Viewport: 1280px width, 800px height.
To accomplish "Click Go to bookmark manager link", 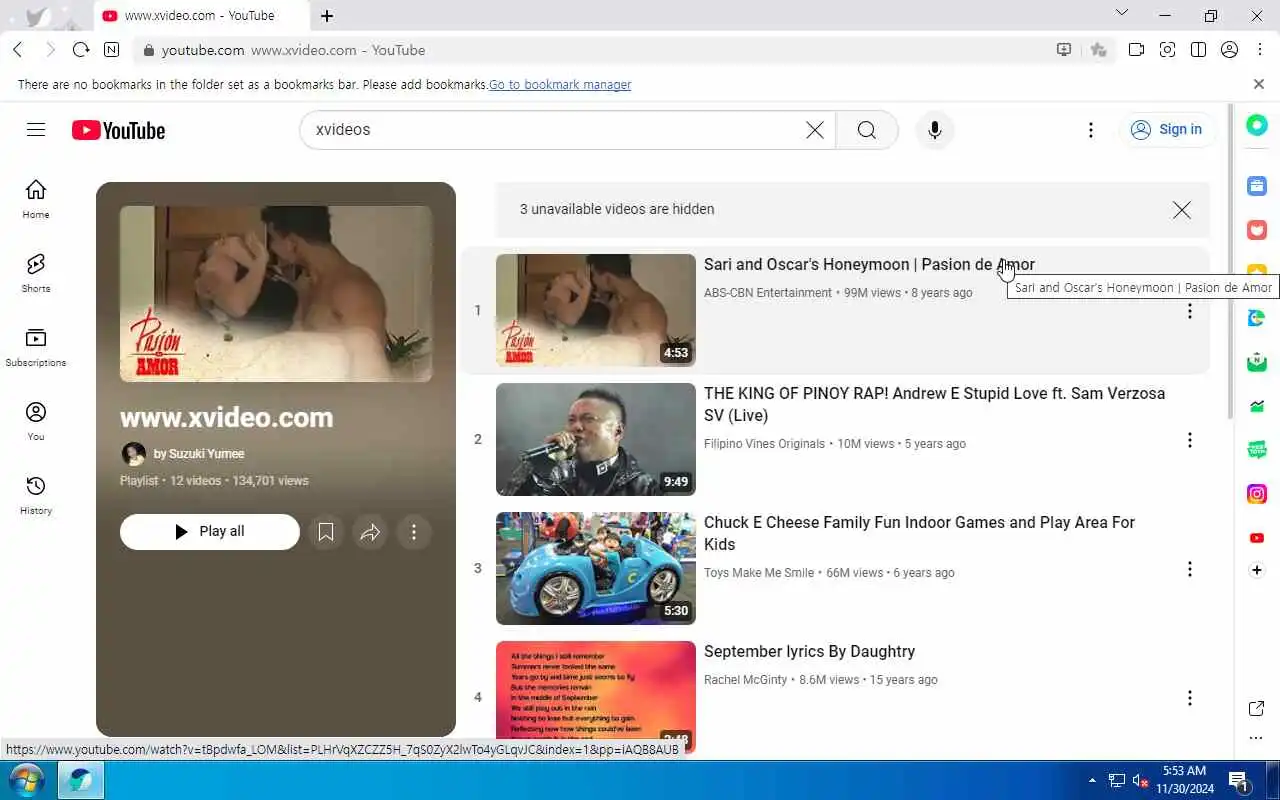I will click(560, 85).
